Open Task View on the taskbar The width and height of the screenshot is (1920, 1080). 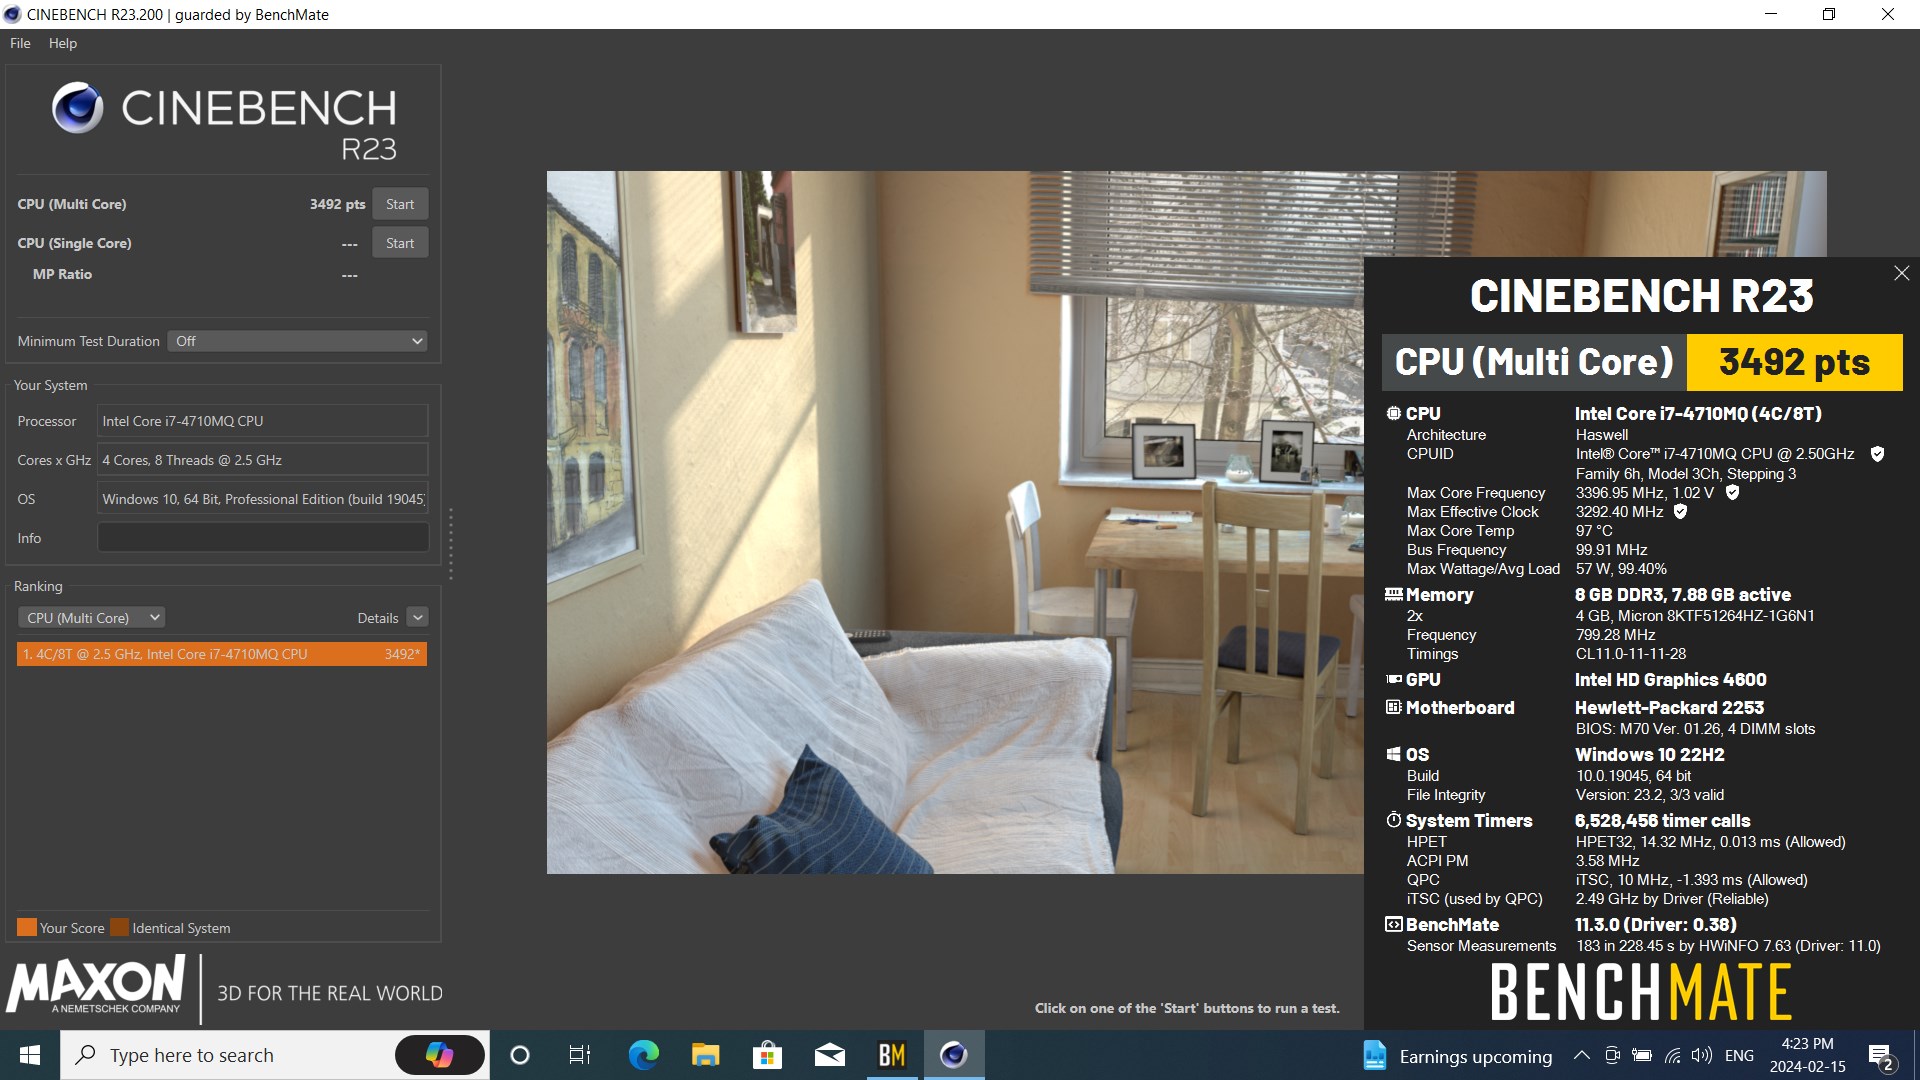tap(580, 1055)
